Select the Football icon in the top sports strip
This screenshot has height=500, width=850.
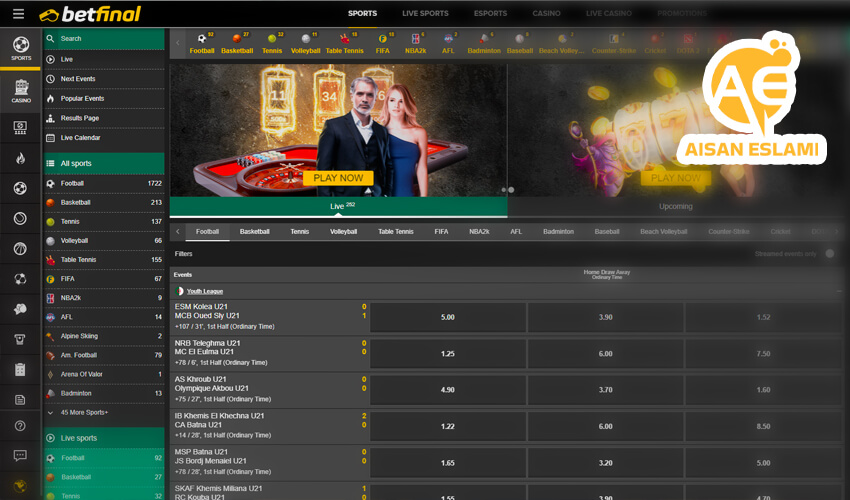[202, 43]
